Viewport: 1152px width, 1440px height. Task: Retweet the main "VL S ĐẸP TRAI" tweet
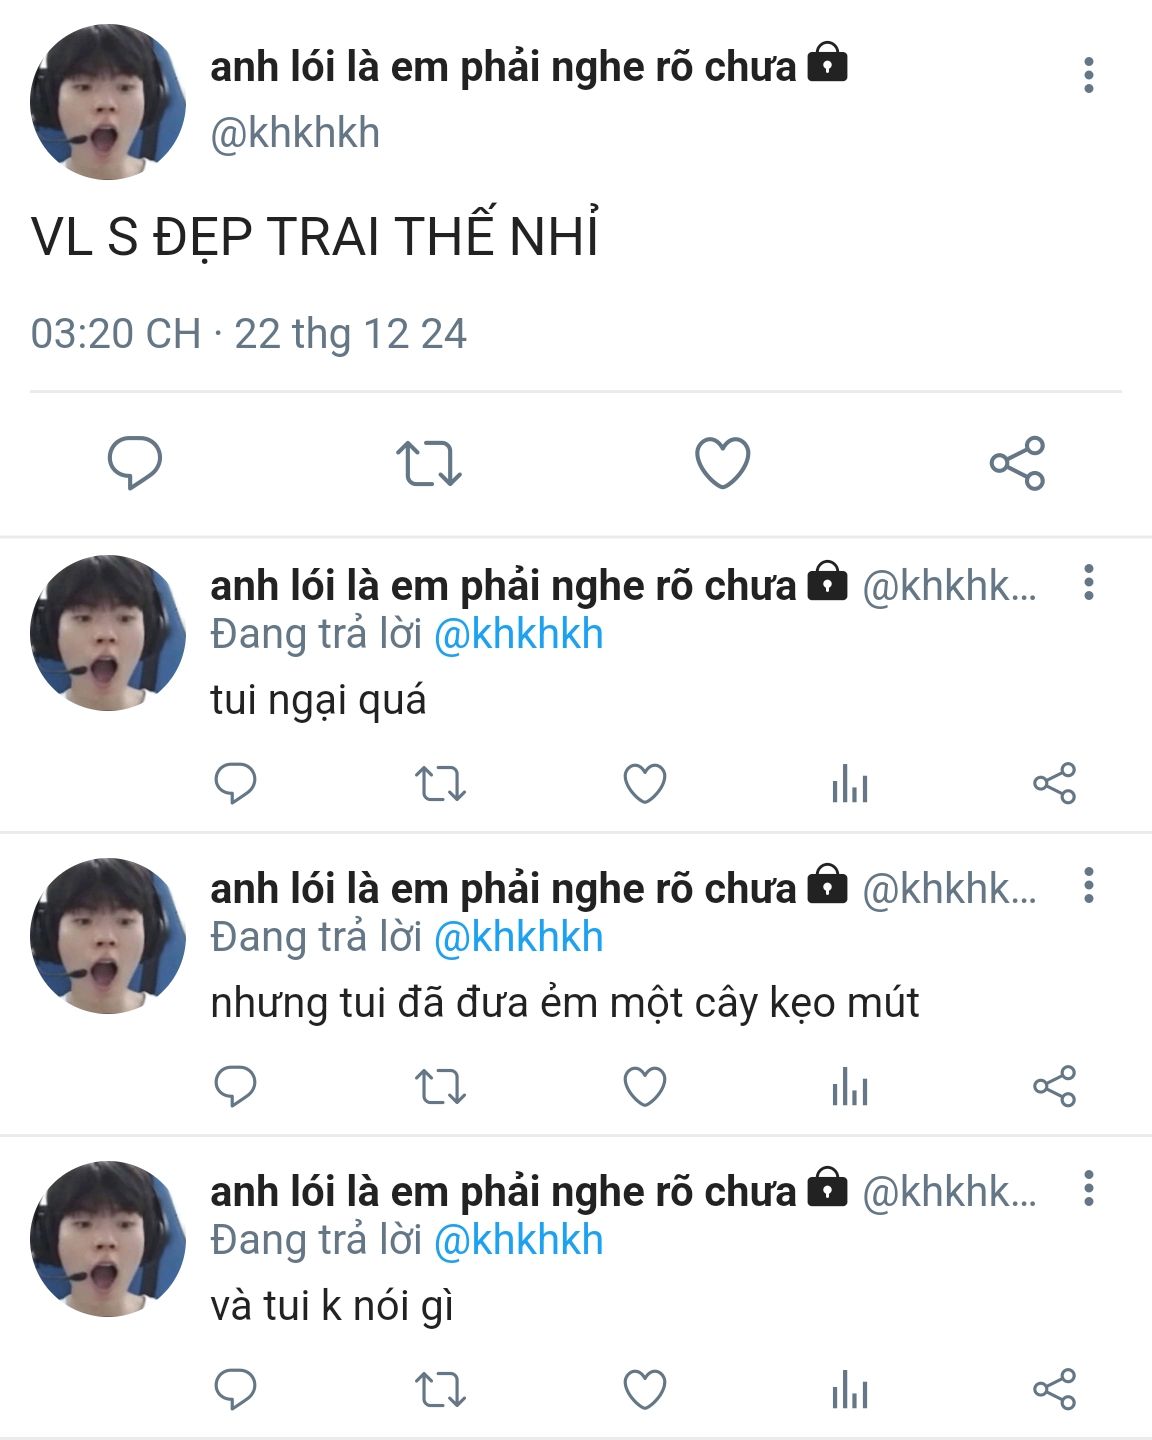click(429, 463)
